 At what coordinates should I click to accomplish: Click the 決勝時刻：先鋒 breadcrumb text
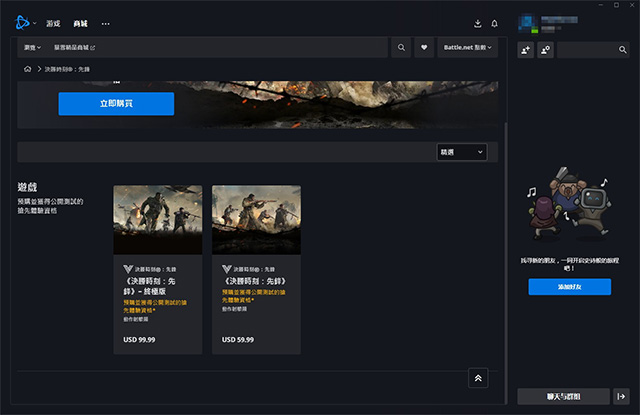(x=67, y=69)
